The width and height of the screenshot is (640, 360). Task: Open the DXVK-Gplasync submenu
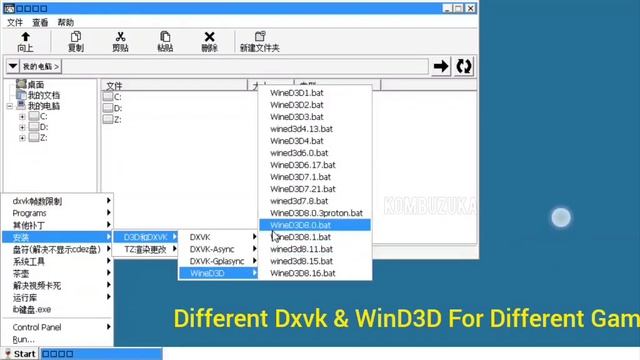[218, 261]
